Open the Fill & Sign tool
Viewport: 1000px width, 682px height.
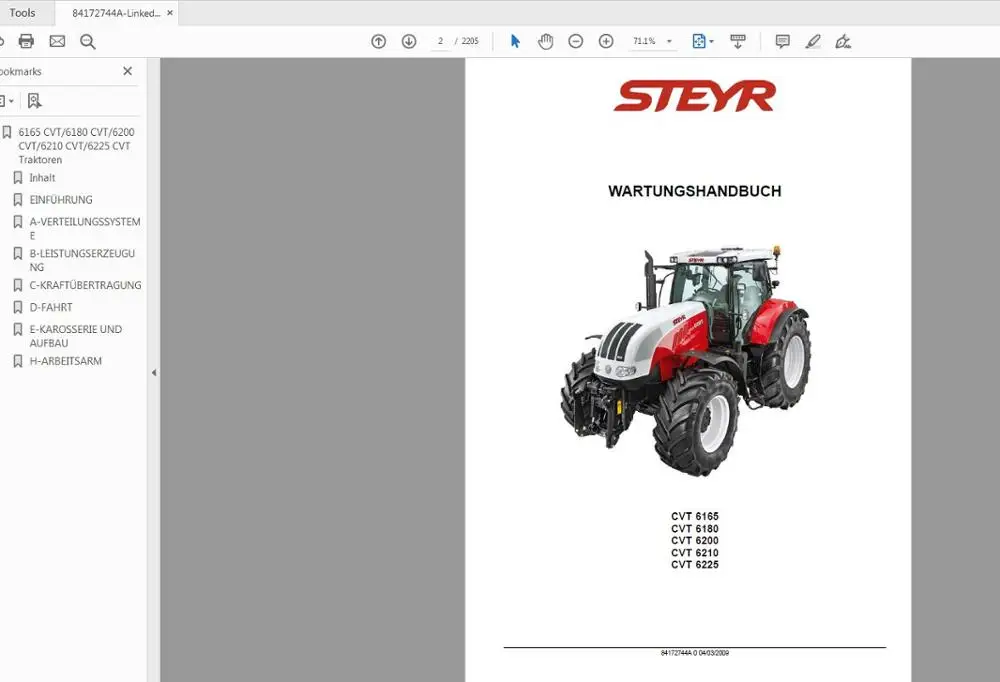(843, 41)
